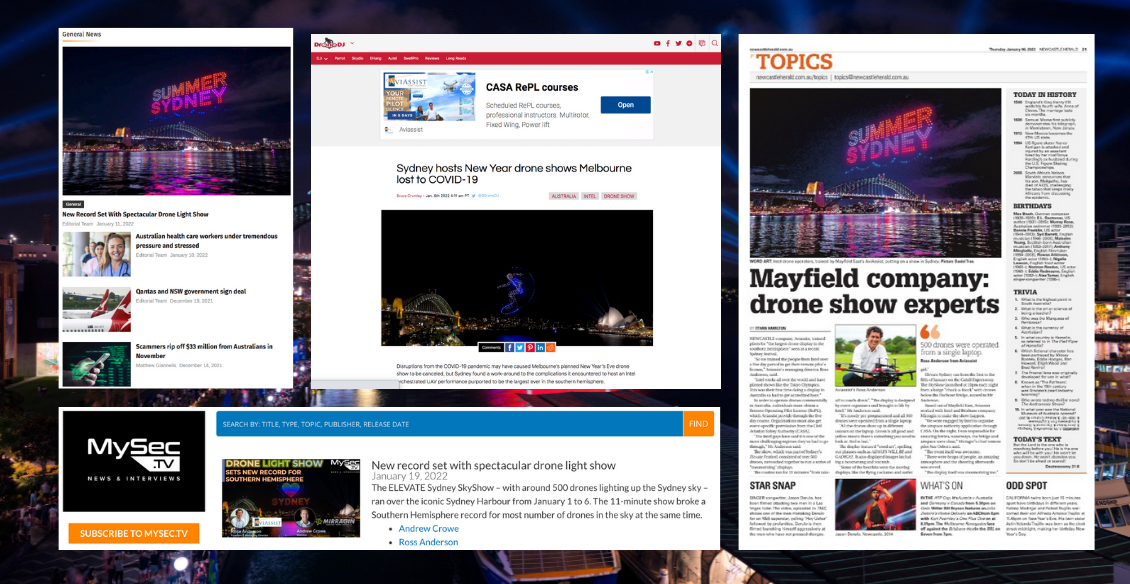Image resolution: width=1130 pixels, height=584 pixels.
Task: Click the 'CASA RePL courses' ad title
Action: click(x=532, y=87)
